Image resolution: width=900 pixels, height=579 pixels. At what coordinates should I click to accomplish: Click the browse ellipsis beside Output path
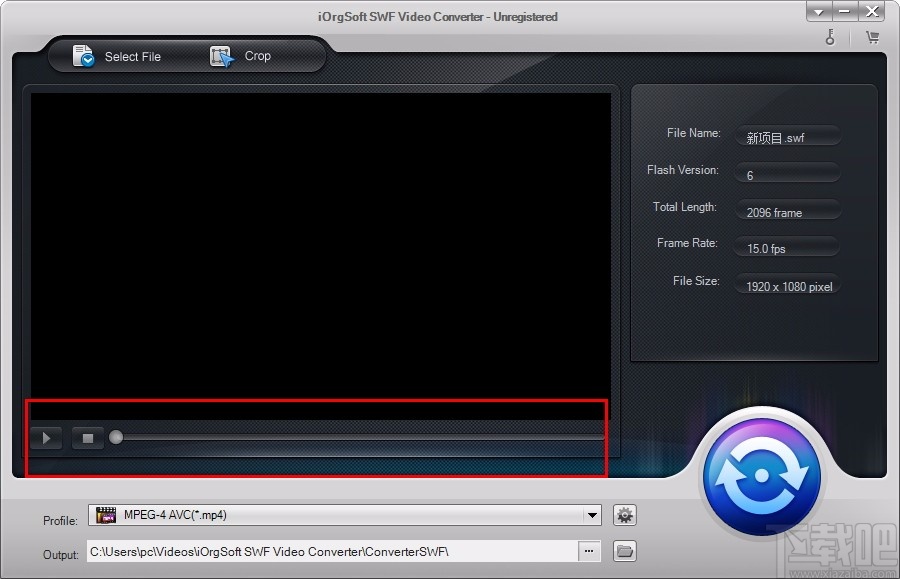(x=589, y=551)
